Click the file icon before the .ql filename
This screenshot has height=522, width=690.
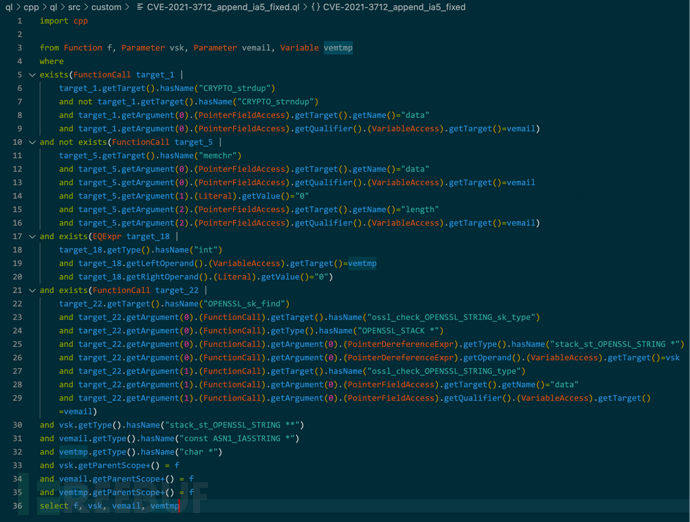tap(139, 7)
